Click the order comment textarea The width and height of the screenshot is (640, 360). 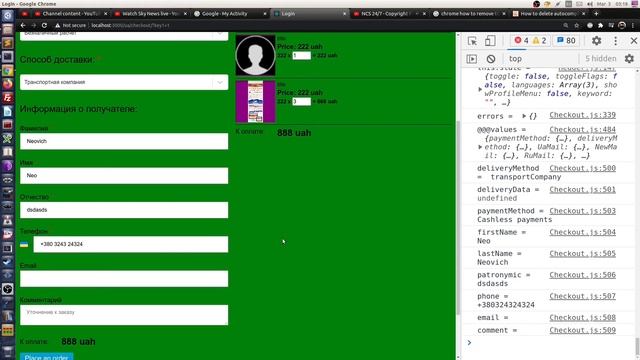point(124,315)
